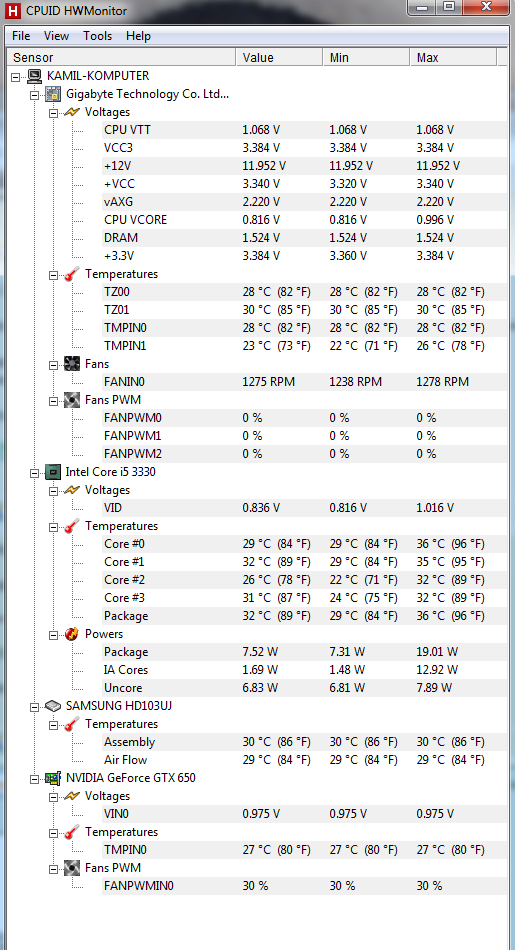Click the SAMSUNG HD103UJ hard drive icon
This screenshot has width=515, height=950.
[53, 706]
